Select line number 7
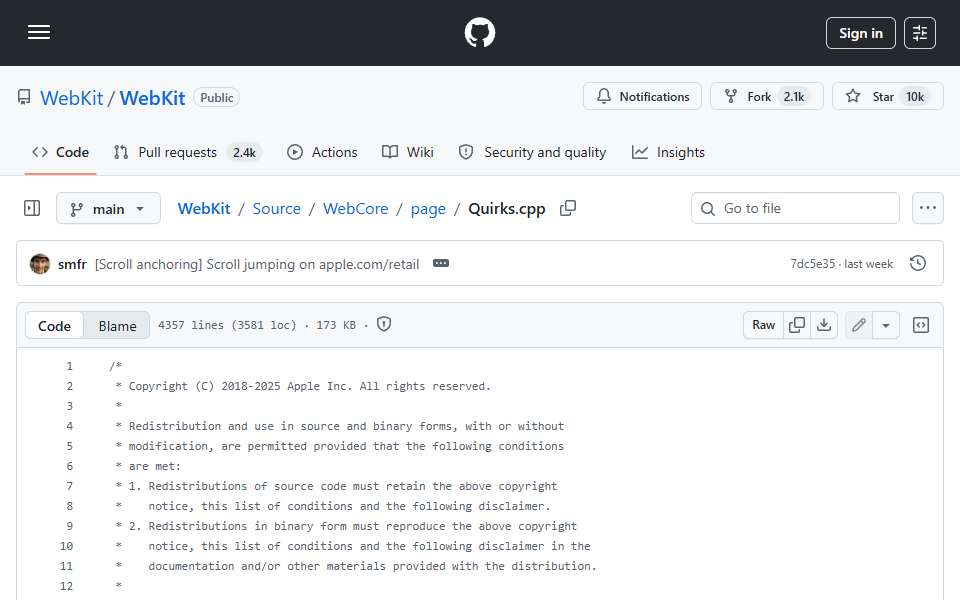Screen dimensions: 960x600 pos(69,486)
